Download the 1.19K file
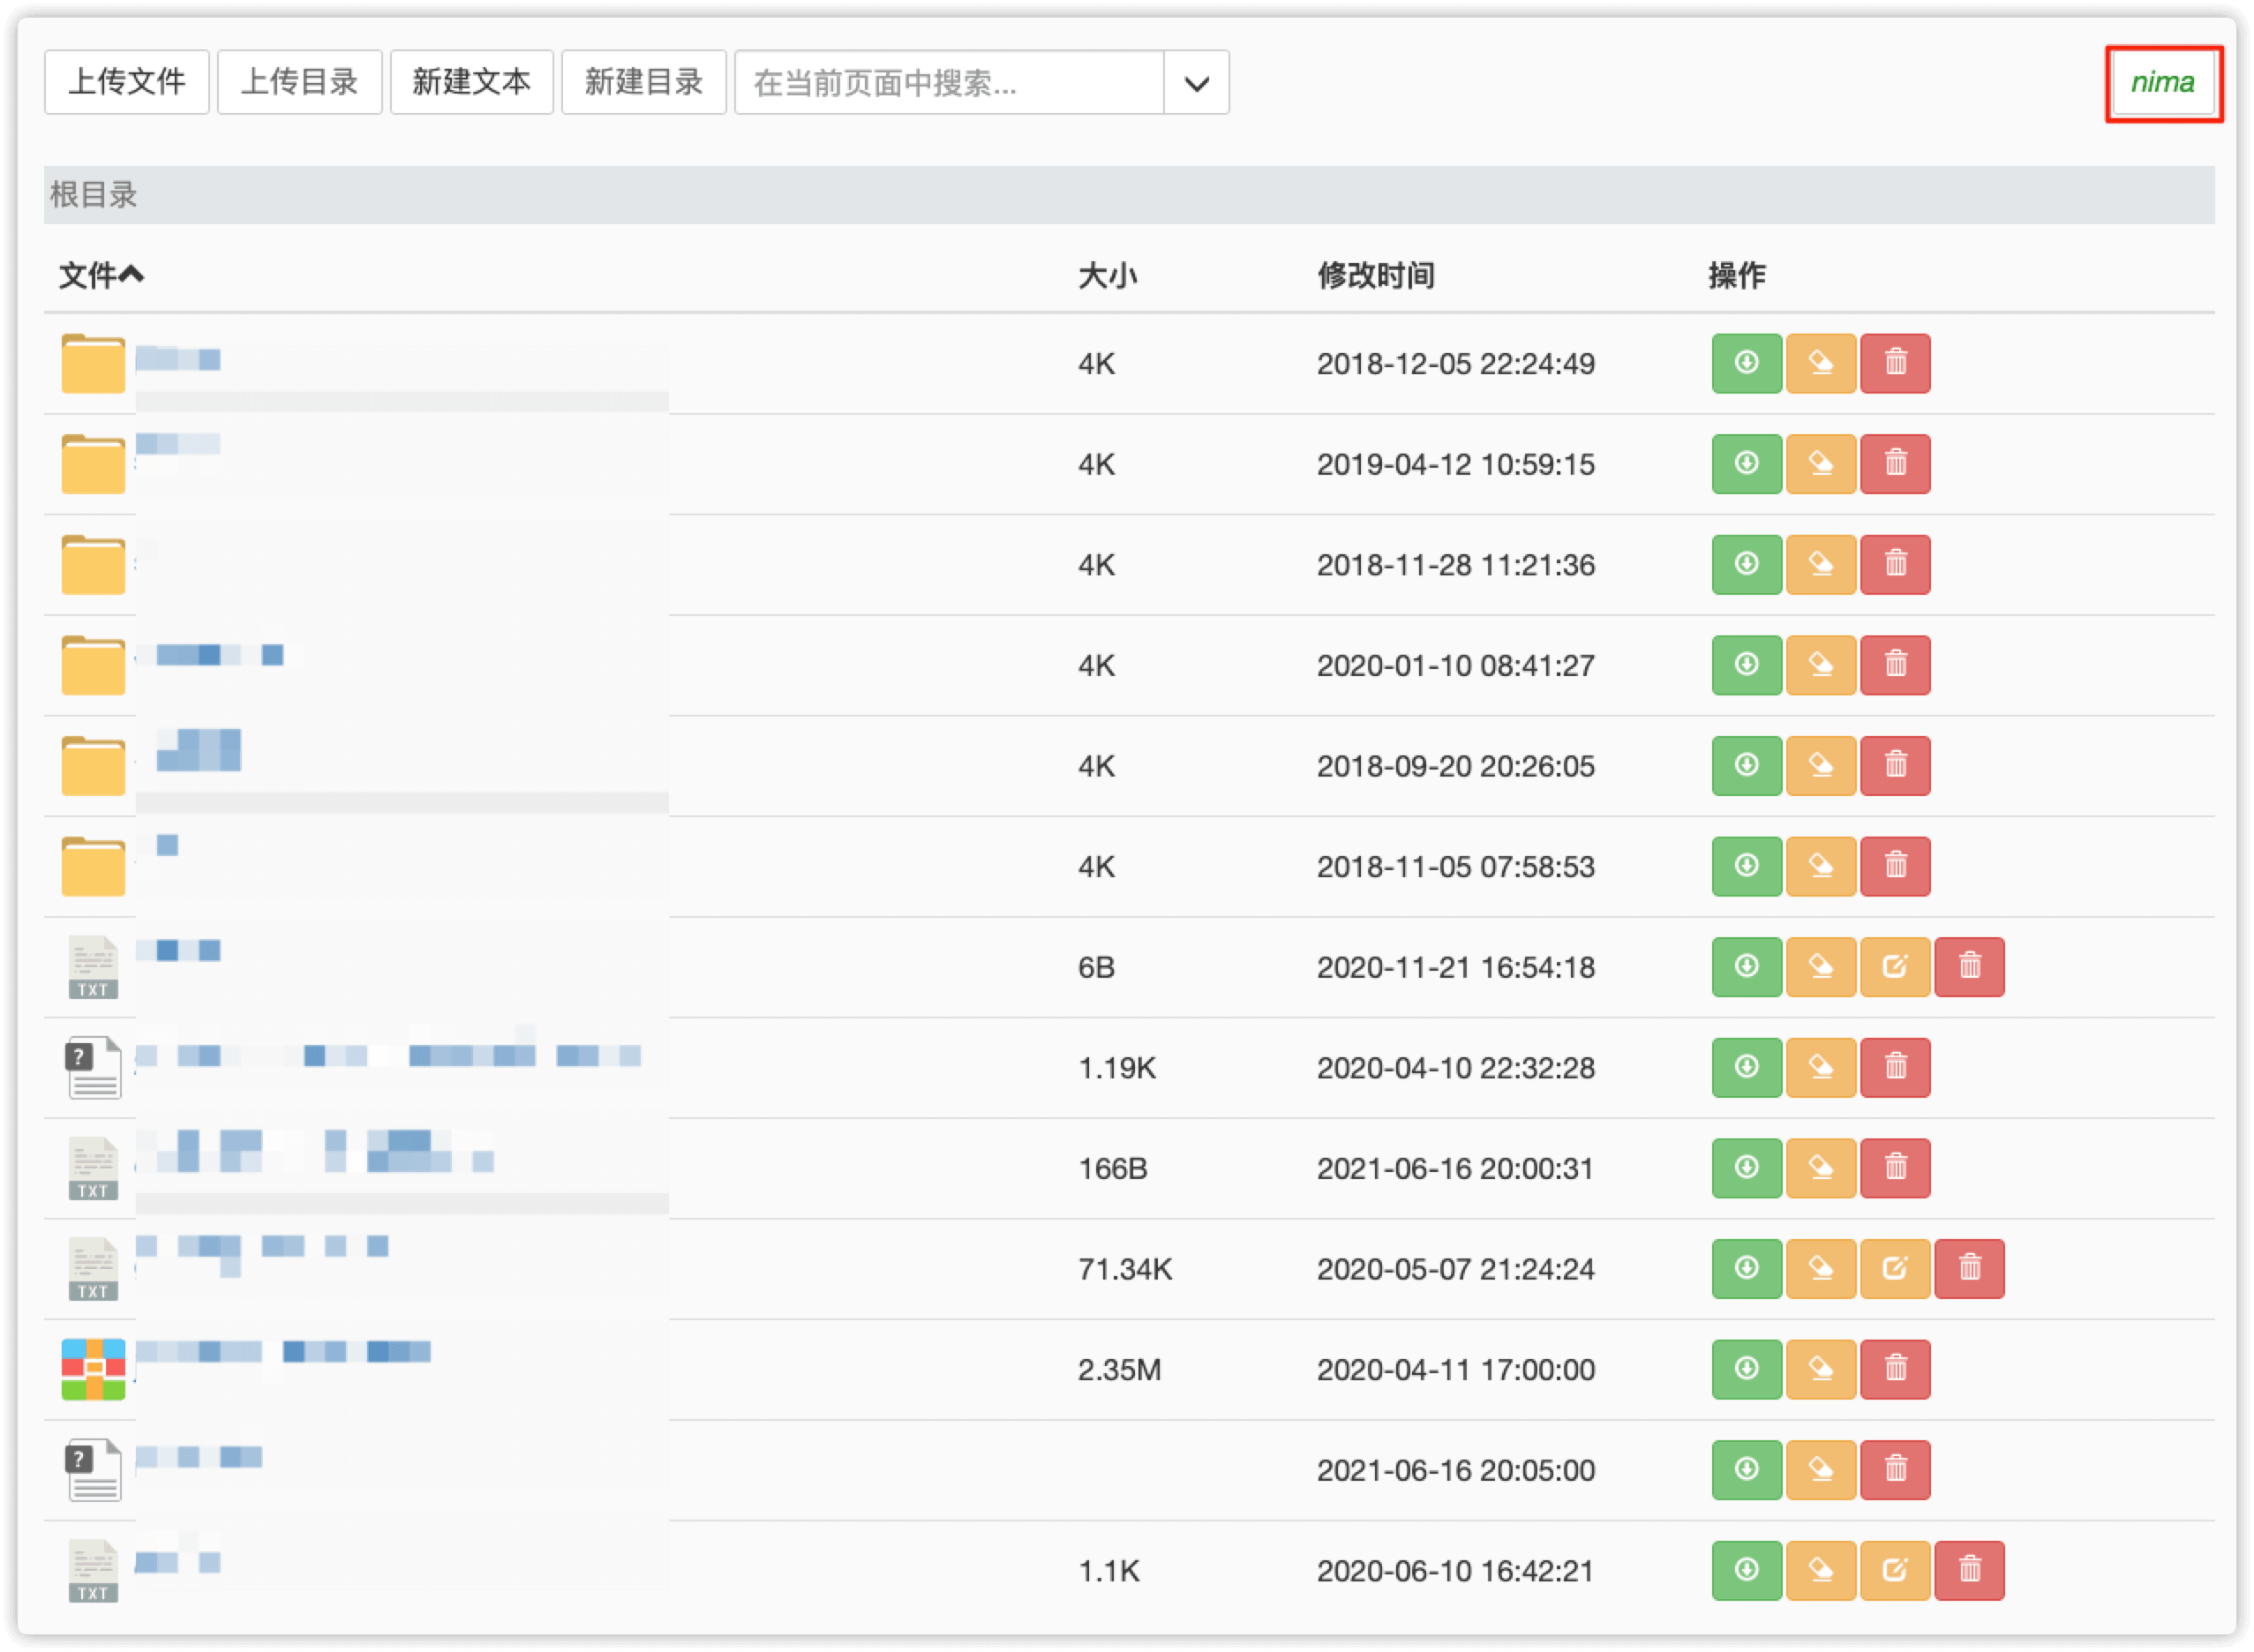The image size is (2254, 1652). pos(1746,1067)
